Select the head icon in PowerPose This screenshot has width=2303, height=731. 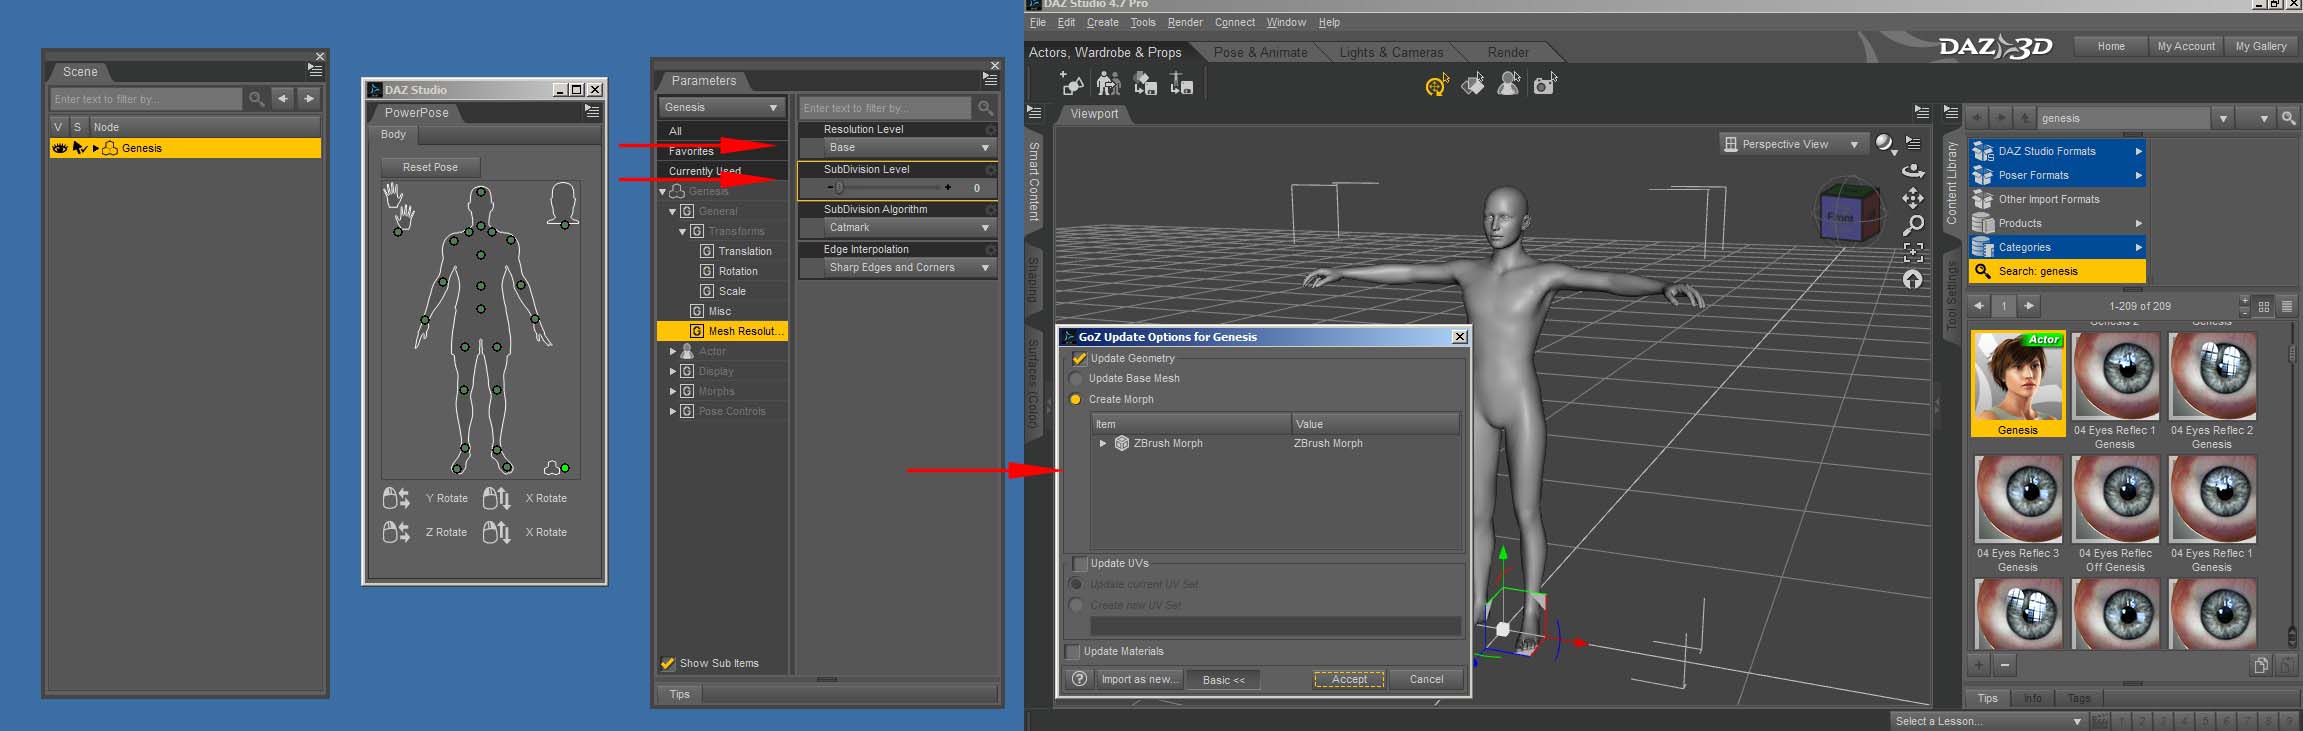[x=563, y=204]
